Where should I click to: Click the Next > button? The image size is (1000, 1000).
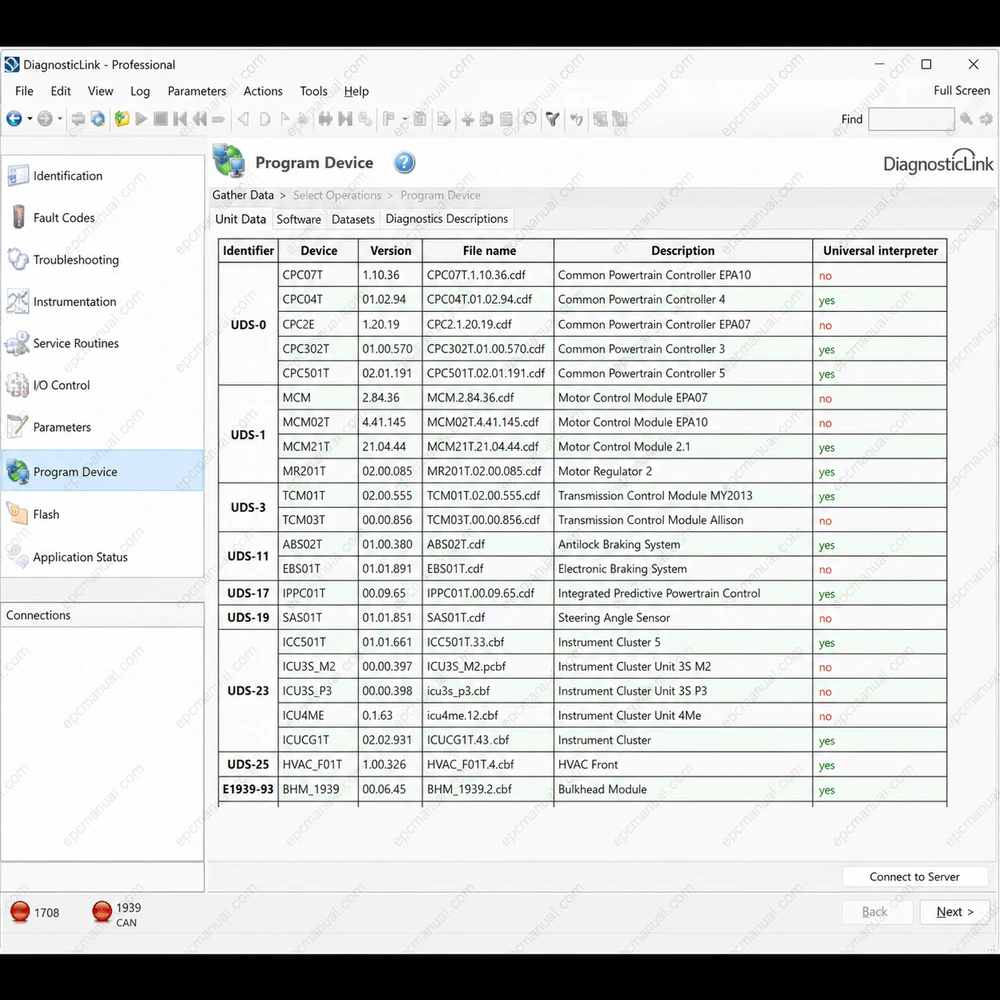click(954, 912)
